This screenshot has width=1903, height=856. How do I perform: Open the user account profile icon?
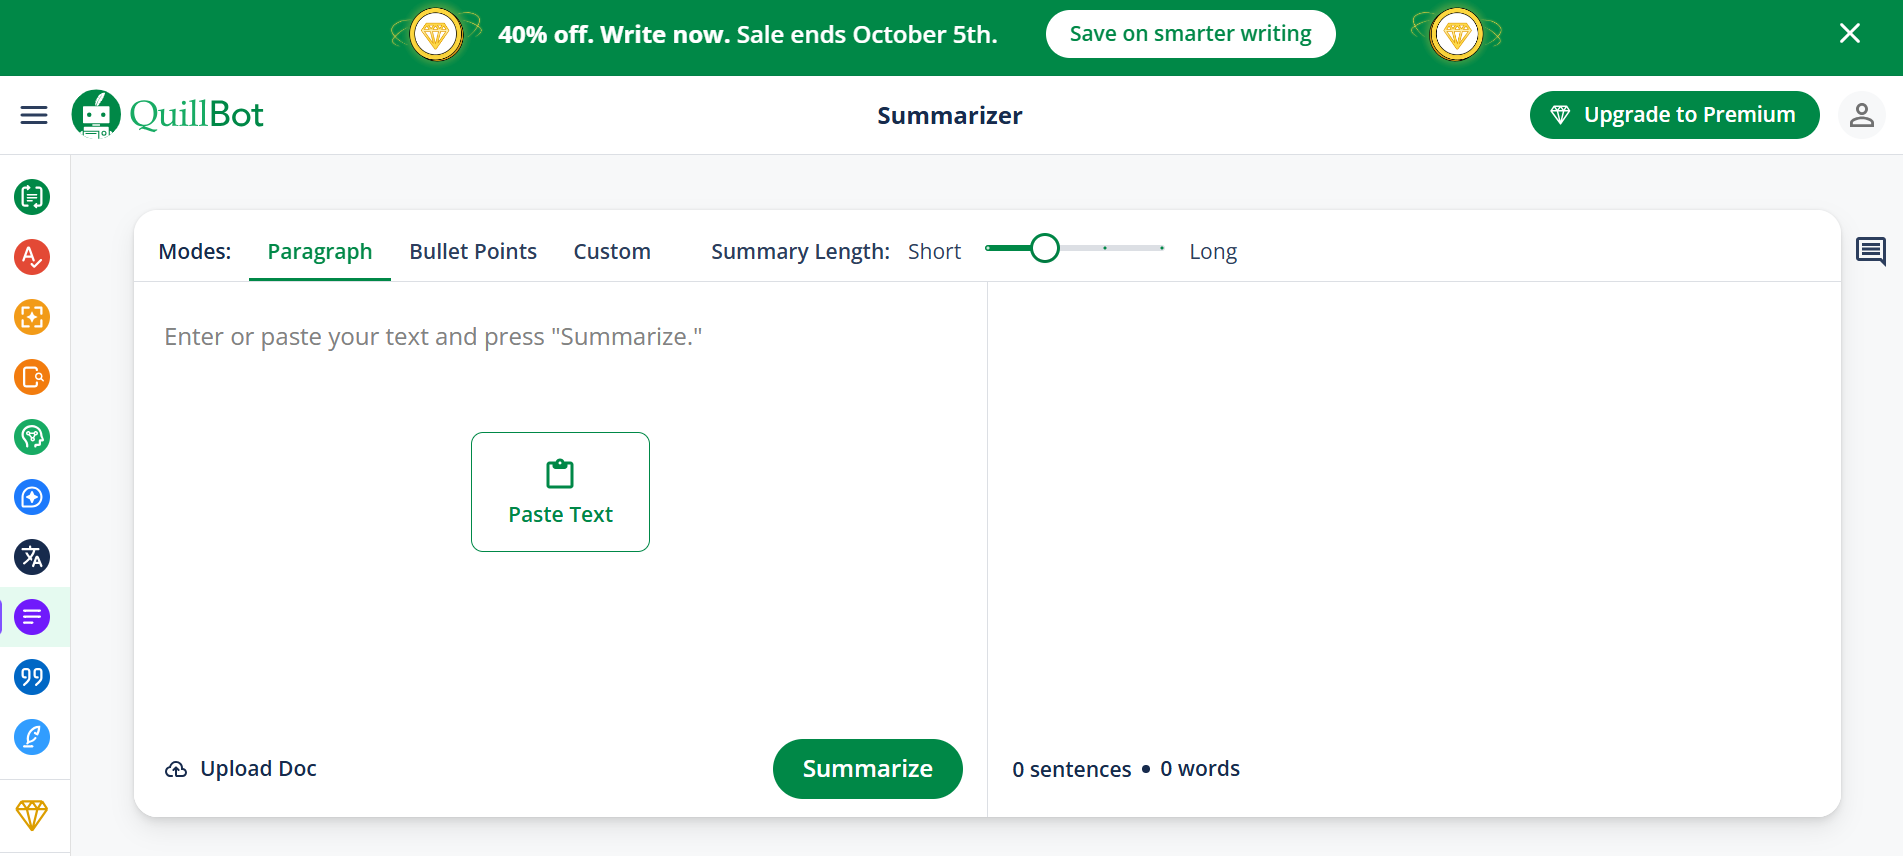click(1861, 115)
